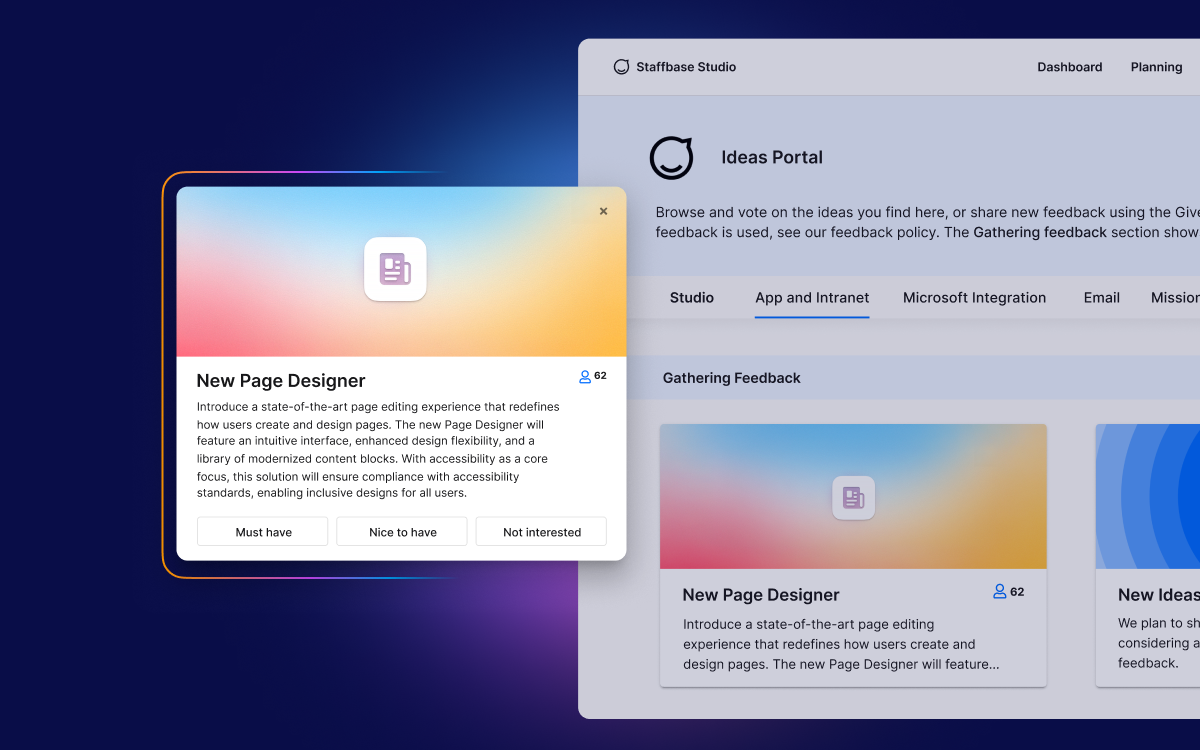Vote Nice to have
This screenshot has width=1200, height=750.
tap(402, 532)
